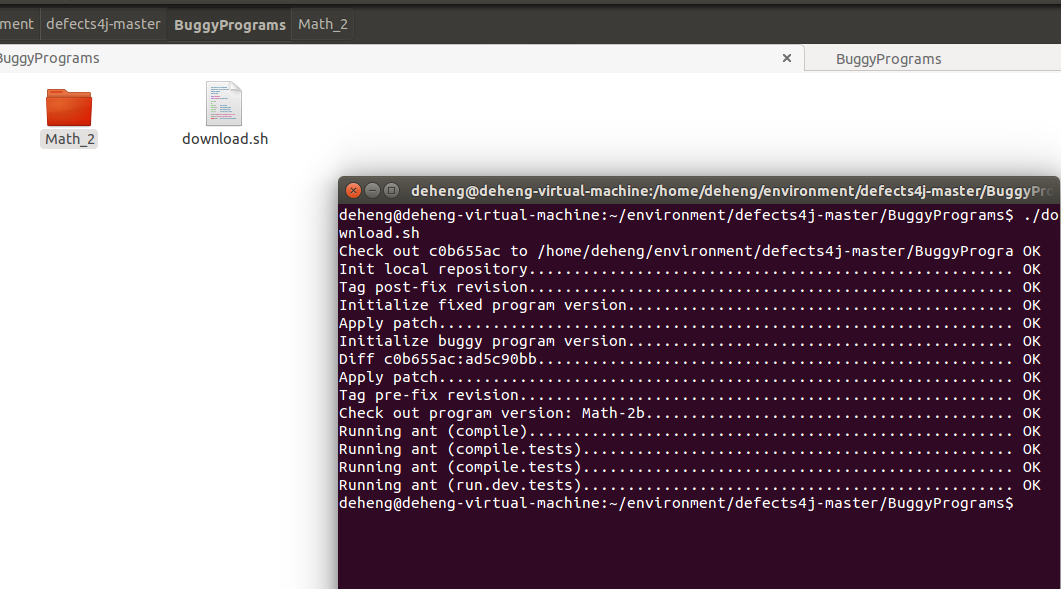This screenshot has height=589, width=1061.
Task: Click the shell script document icon
Action: tap(224, 103)
